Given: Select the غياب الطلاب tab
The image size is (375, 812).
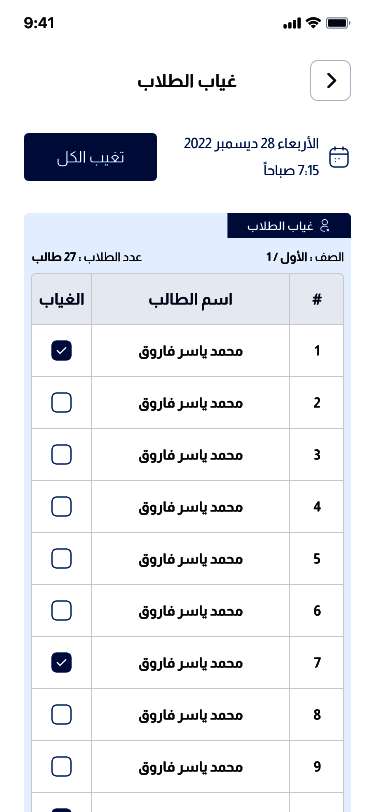Looking at the screenshot, I should tap(289, 226).
